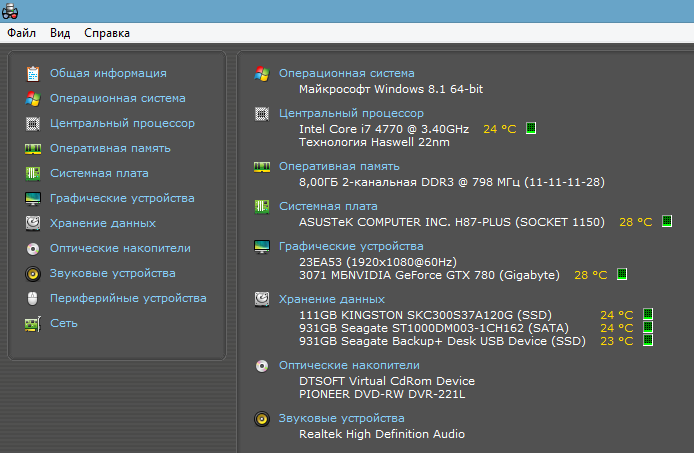
Task: Go to Периферийные устройства in the sidebar
Action: (x=128, y=298)
